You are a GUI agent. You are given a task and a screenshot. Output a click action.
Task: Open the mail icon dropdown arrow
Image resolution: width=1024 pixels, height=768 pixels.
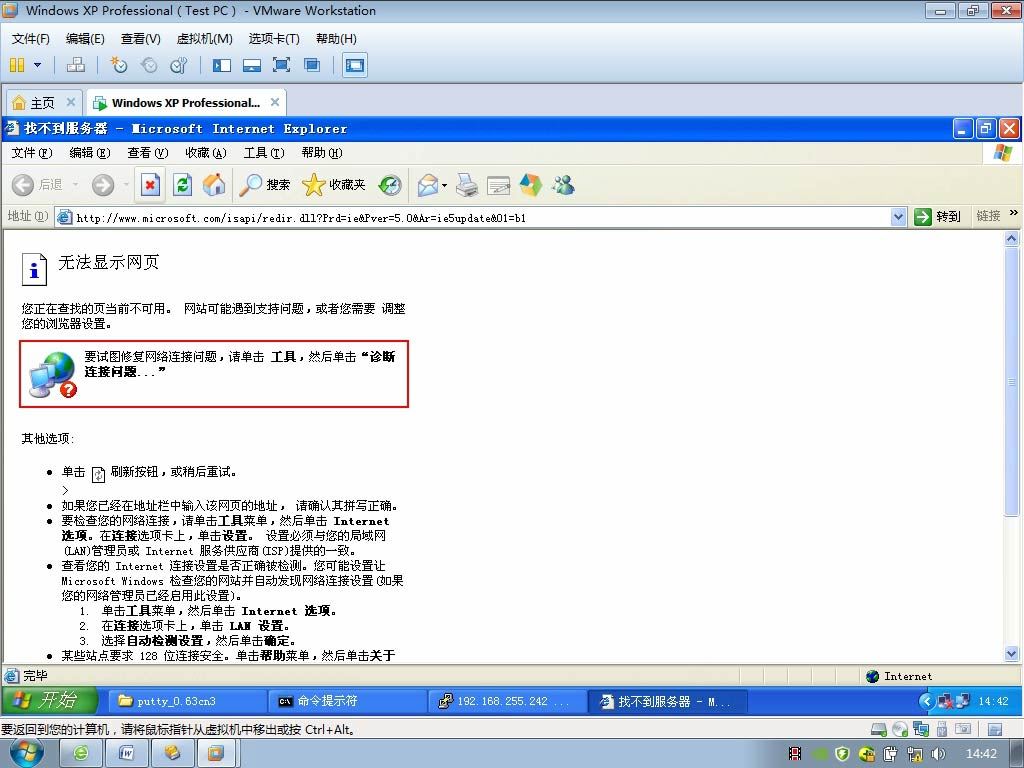click(x=445, y=185)
